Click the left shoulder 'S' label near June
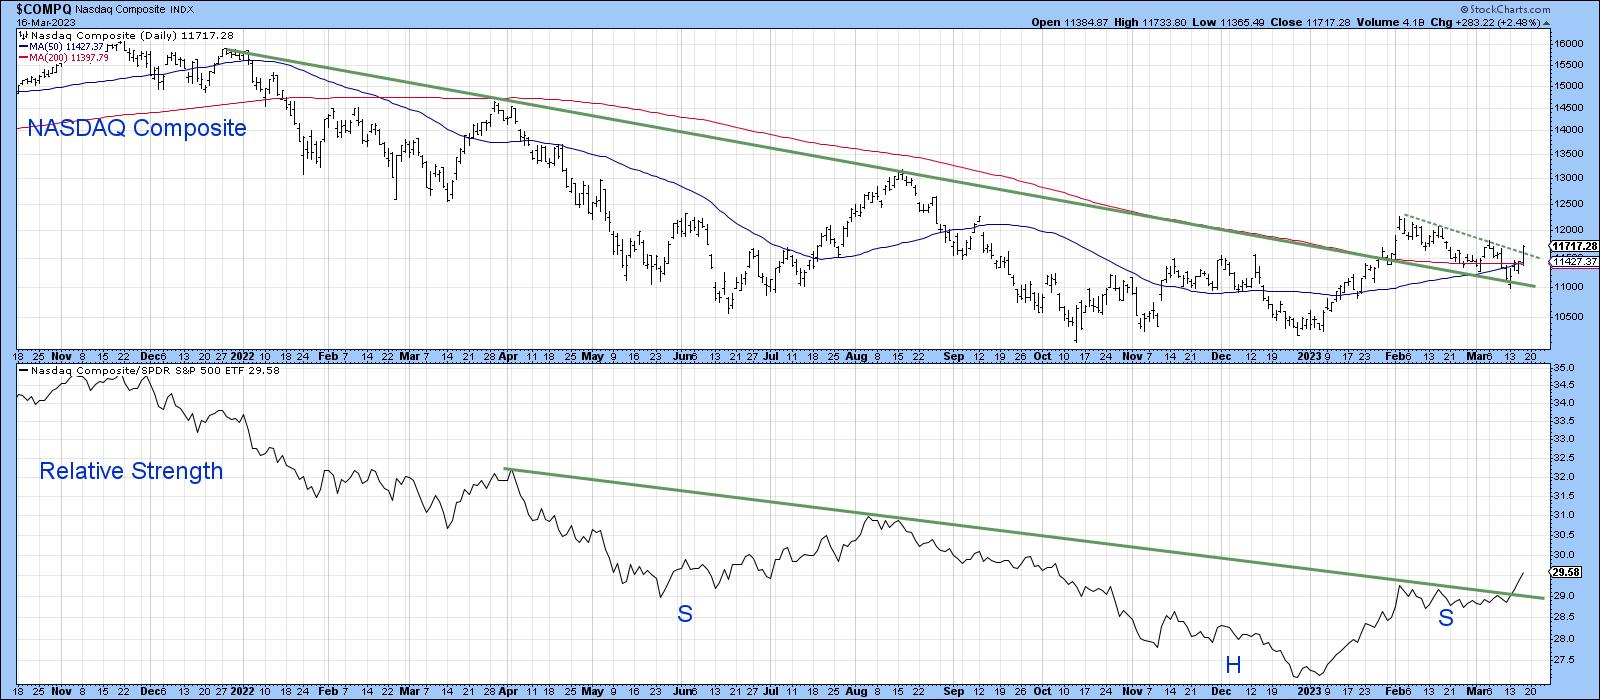Image resolution: width=1600 pixels, height=700 pixels. pos(685,614)
